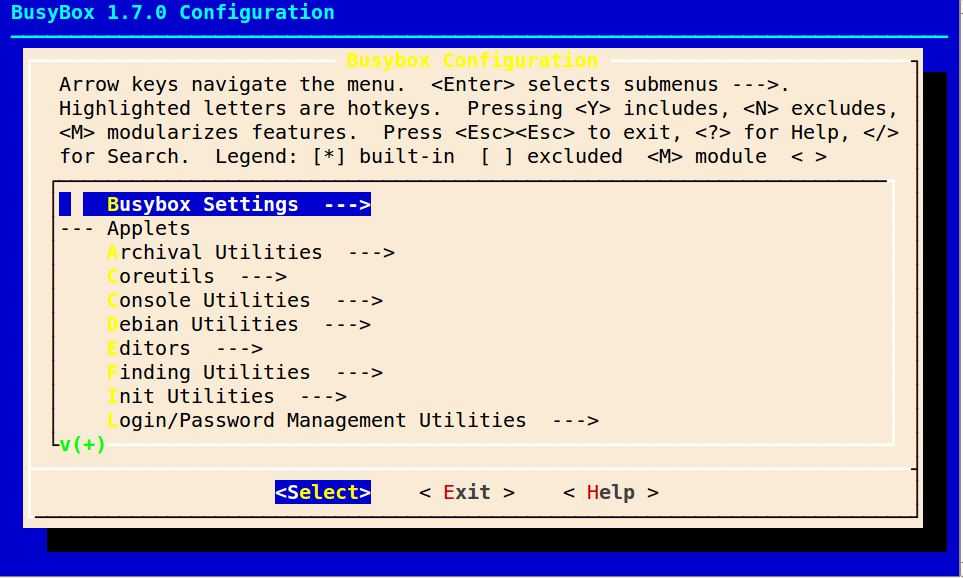Click the BusyBox 1.7.0 Configuration header
Screen dimensions: 963x578
[x=173, y=12]
